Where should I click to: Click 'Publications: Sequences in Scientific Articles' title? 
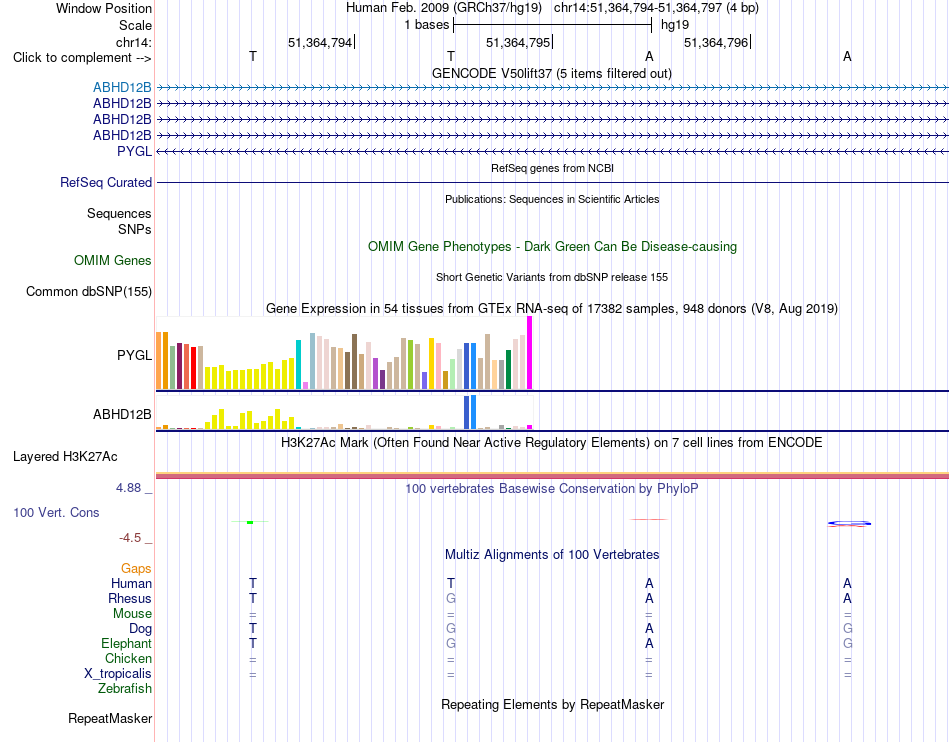pos(552,199)
